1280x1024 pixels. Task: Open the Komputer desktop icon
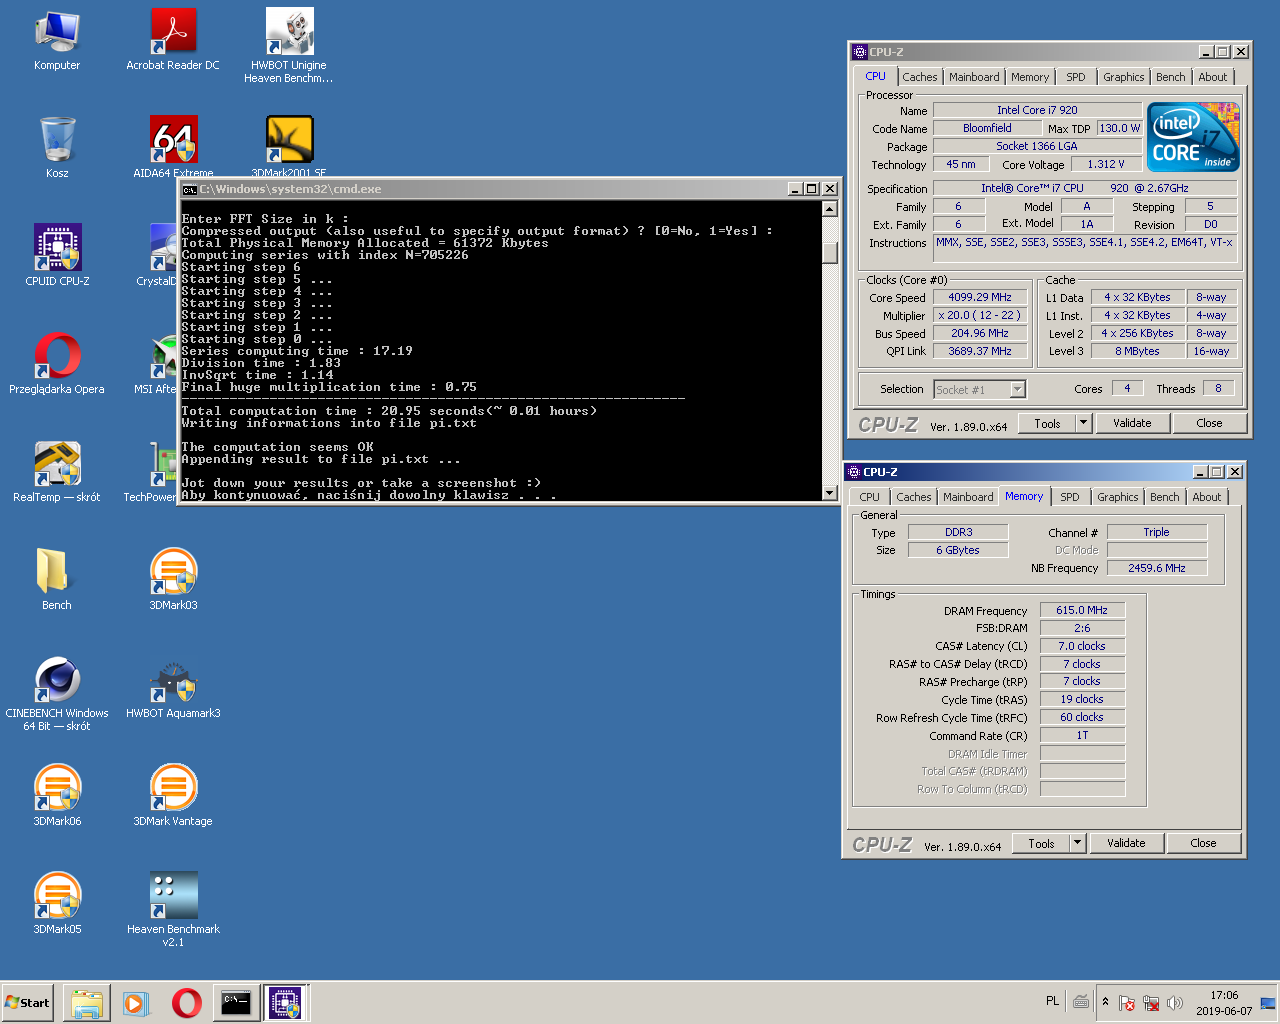click(x=57, y=41)
